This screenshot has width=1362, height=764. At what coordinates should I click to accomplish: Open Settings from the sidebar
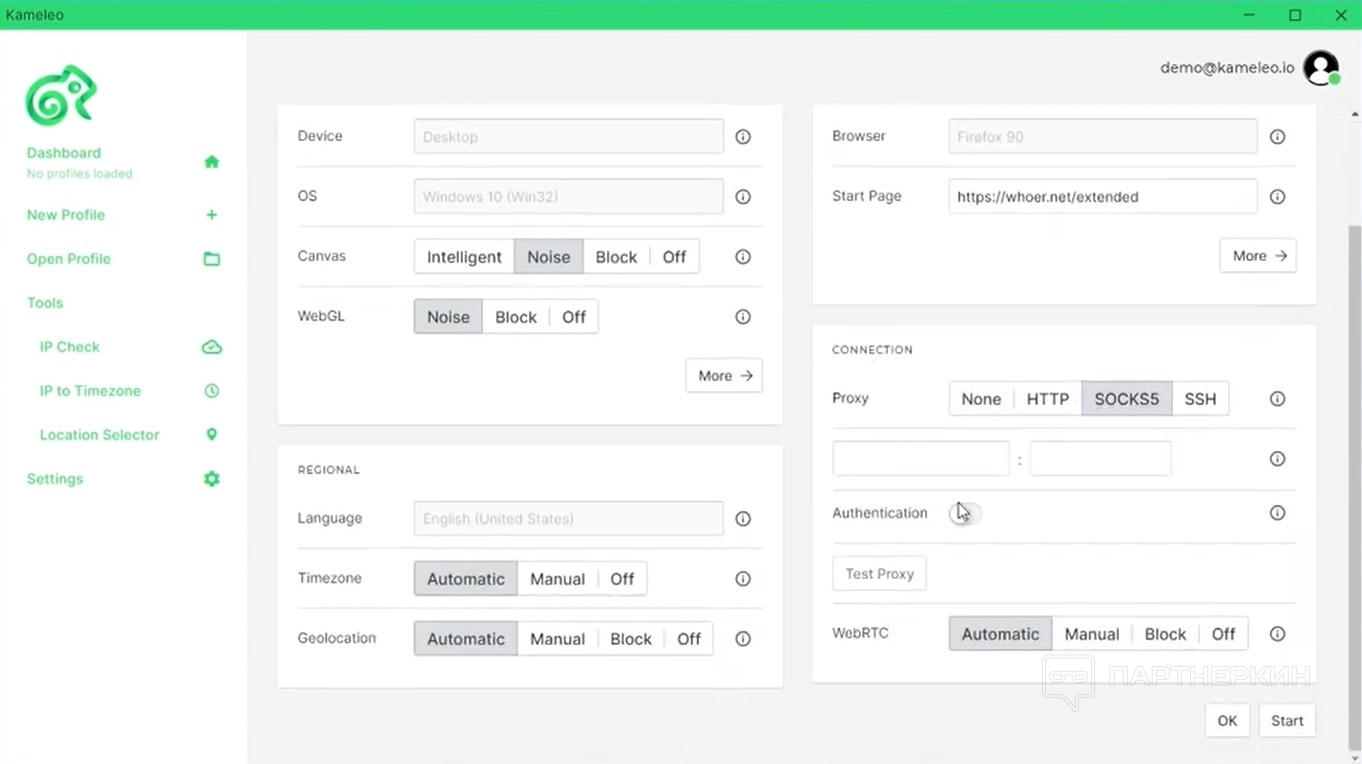pyautogui.click(x=55, y=479)
